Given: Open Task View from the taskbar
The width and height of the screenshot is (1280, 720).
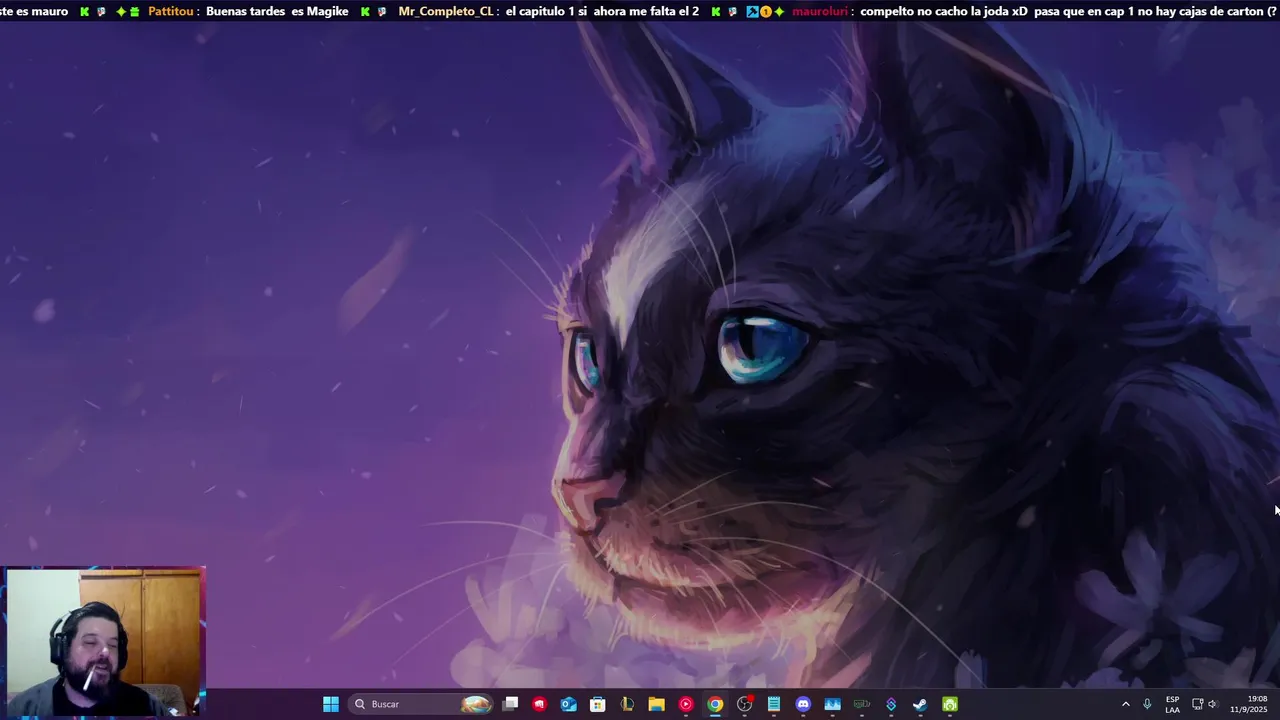Looking at the screenshot, I should coord(511,704).
